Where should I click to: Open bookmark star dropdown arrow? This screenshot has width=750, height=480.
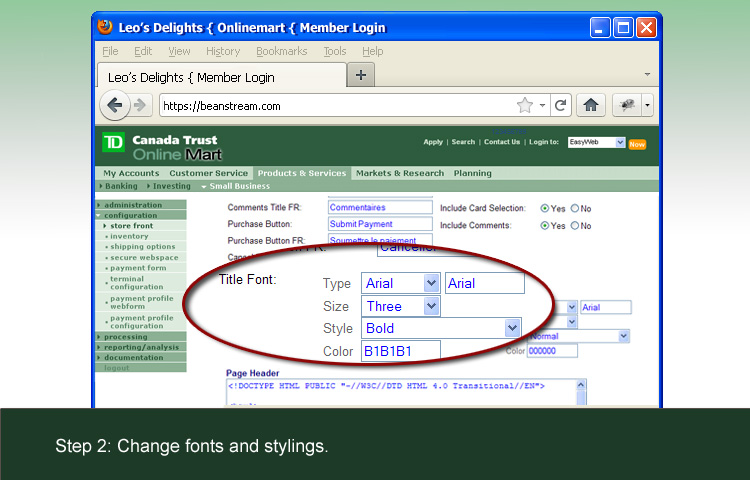point(542,105)
